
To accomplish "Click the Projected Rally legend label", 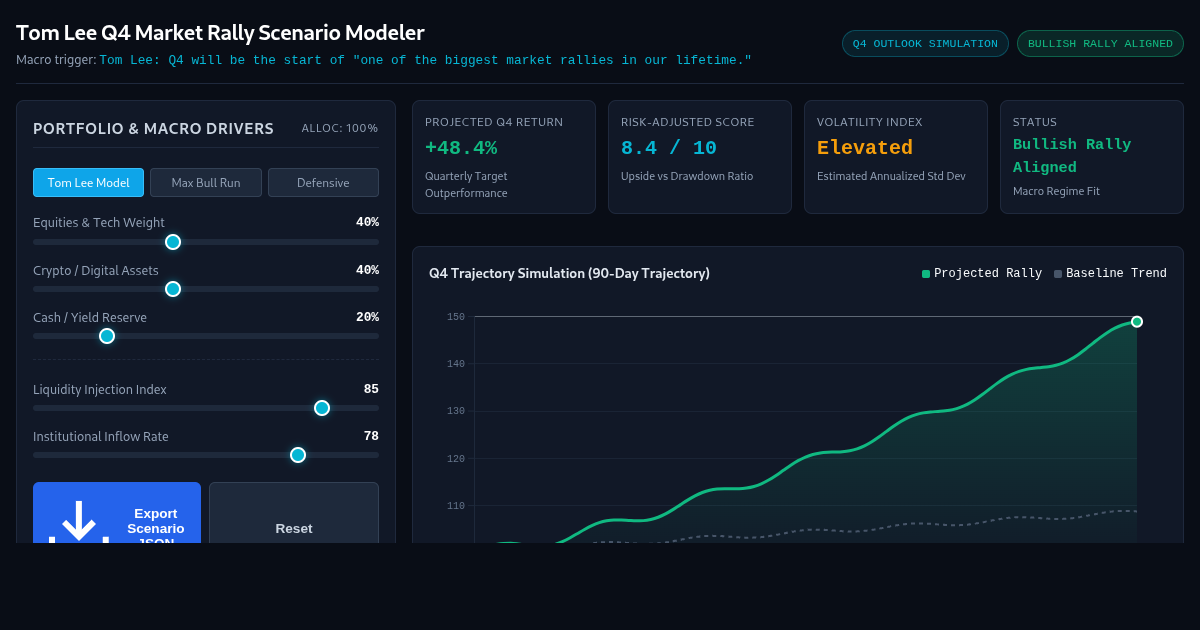I will tap(988, 274).
